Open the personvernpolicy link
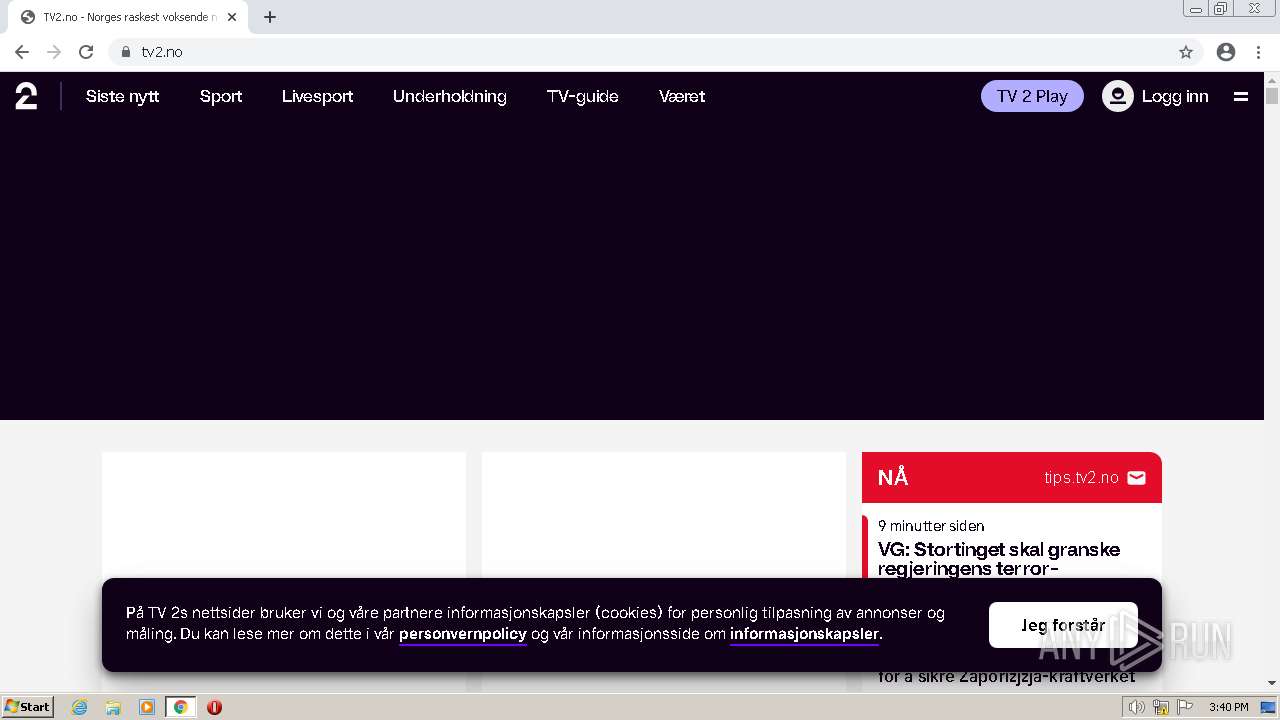 [462, 634]
